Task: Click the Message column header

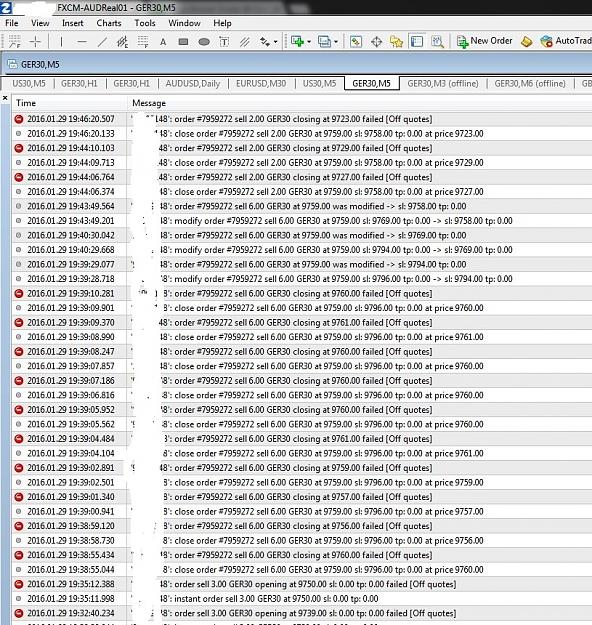Action: (x=359, y=103)
